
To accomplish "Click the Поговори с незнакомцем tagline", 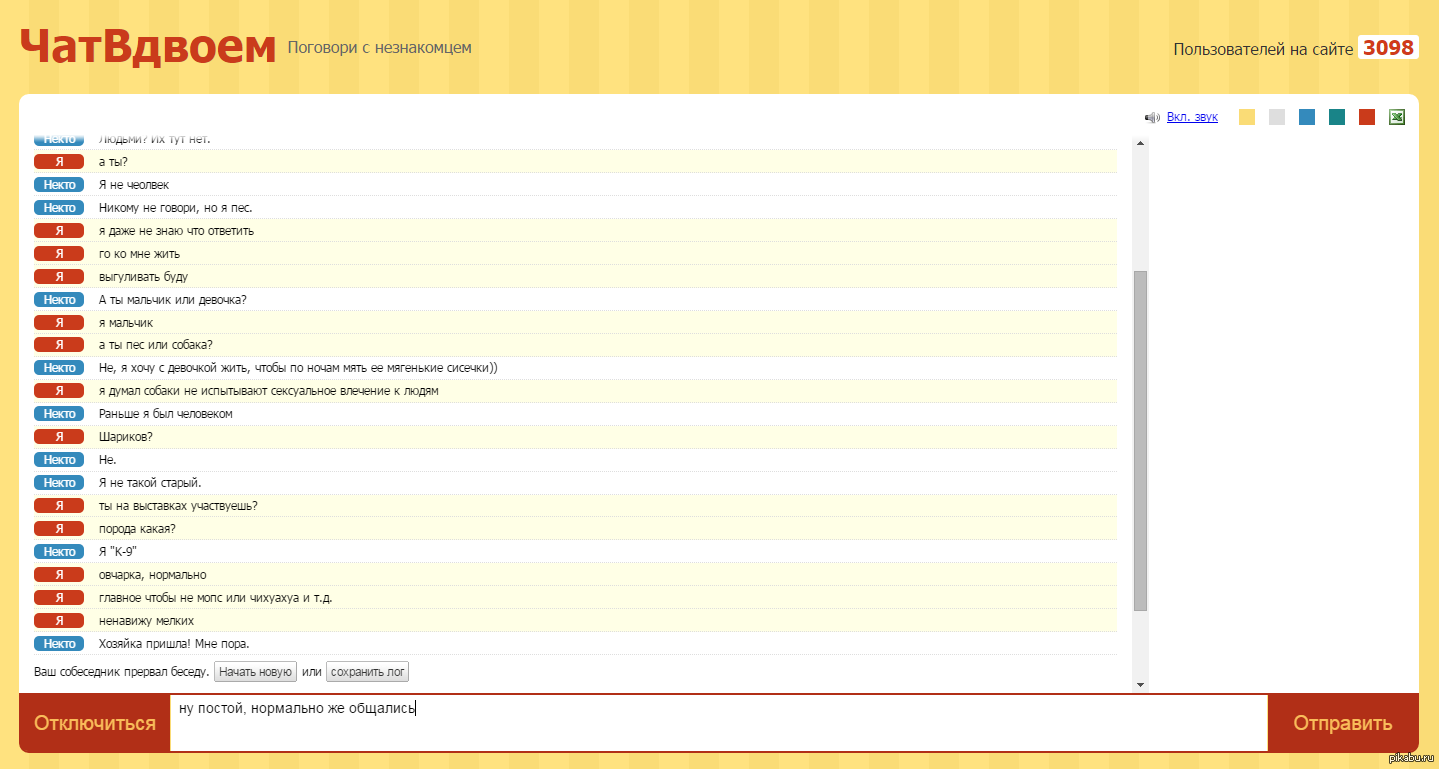I will click(x=379, y=48).
